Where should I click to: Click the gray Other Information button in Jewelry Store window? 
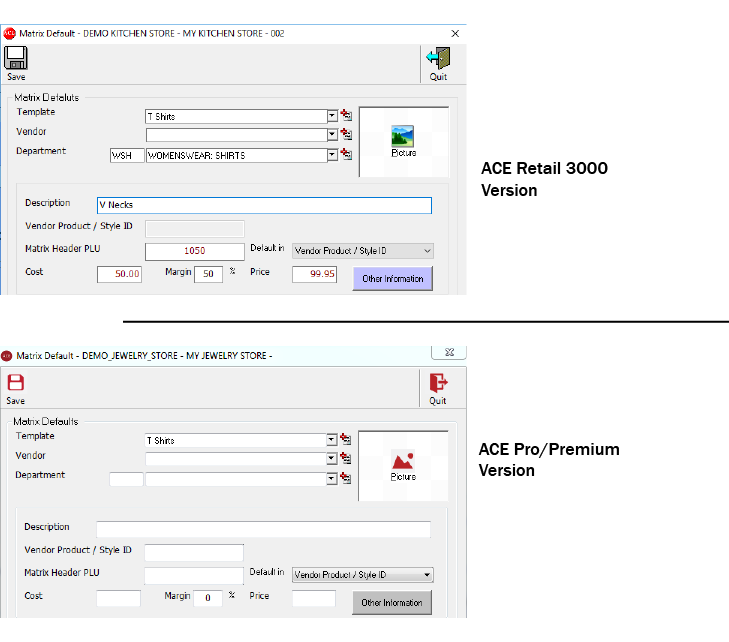(392, 602)
